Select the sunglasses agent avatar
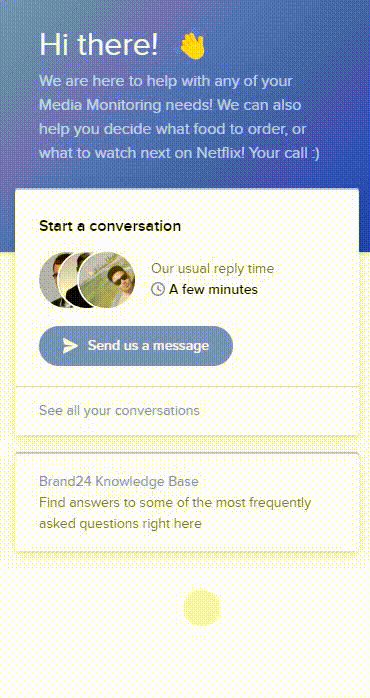 pos(107,280)
